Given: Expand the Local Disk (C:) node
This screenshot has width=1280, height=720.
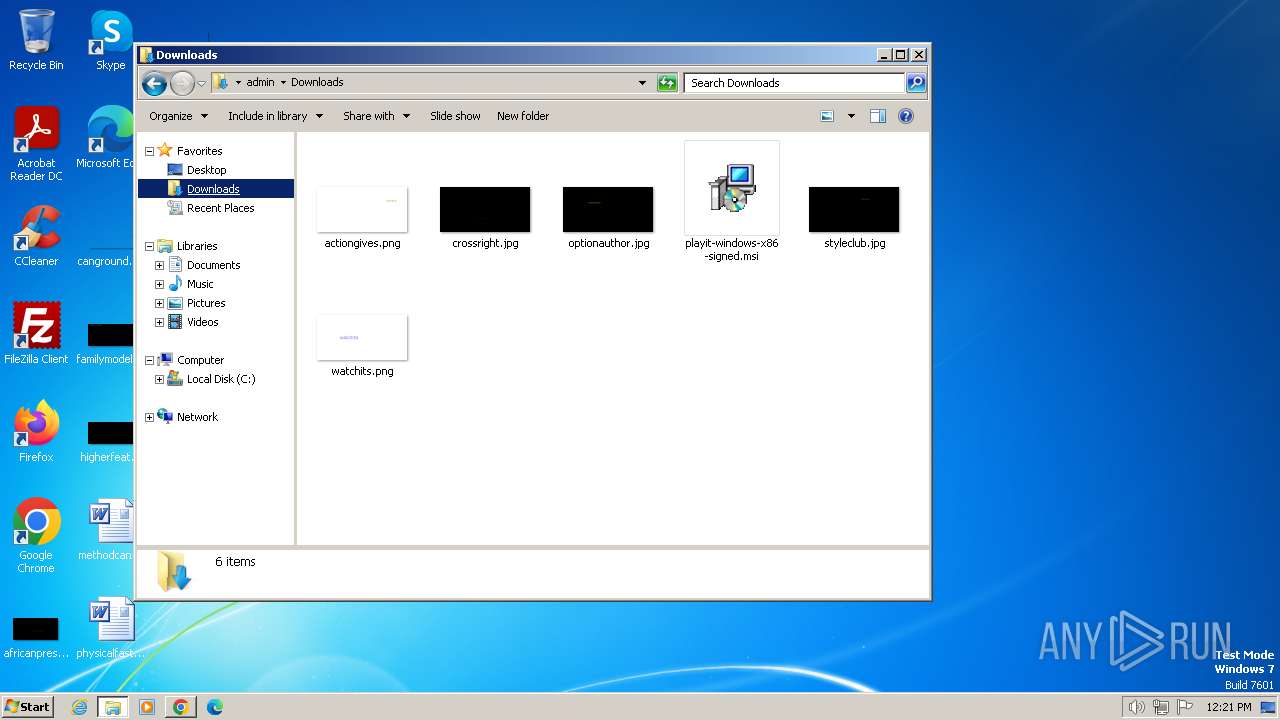Looking at the screenshot, I should 159,379.
